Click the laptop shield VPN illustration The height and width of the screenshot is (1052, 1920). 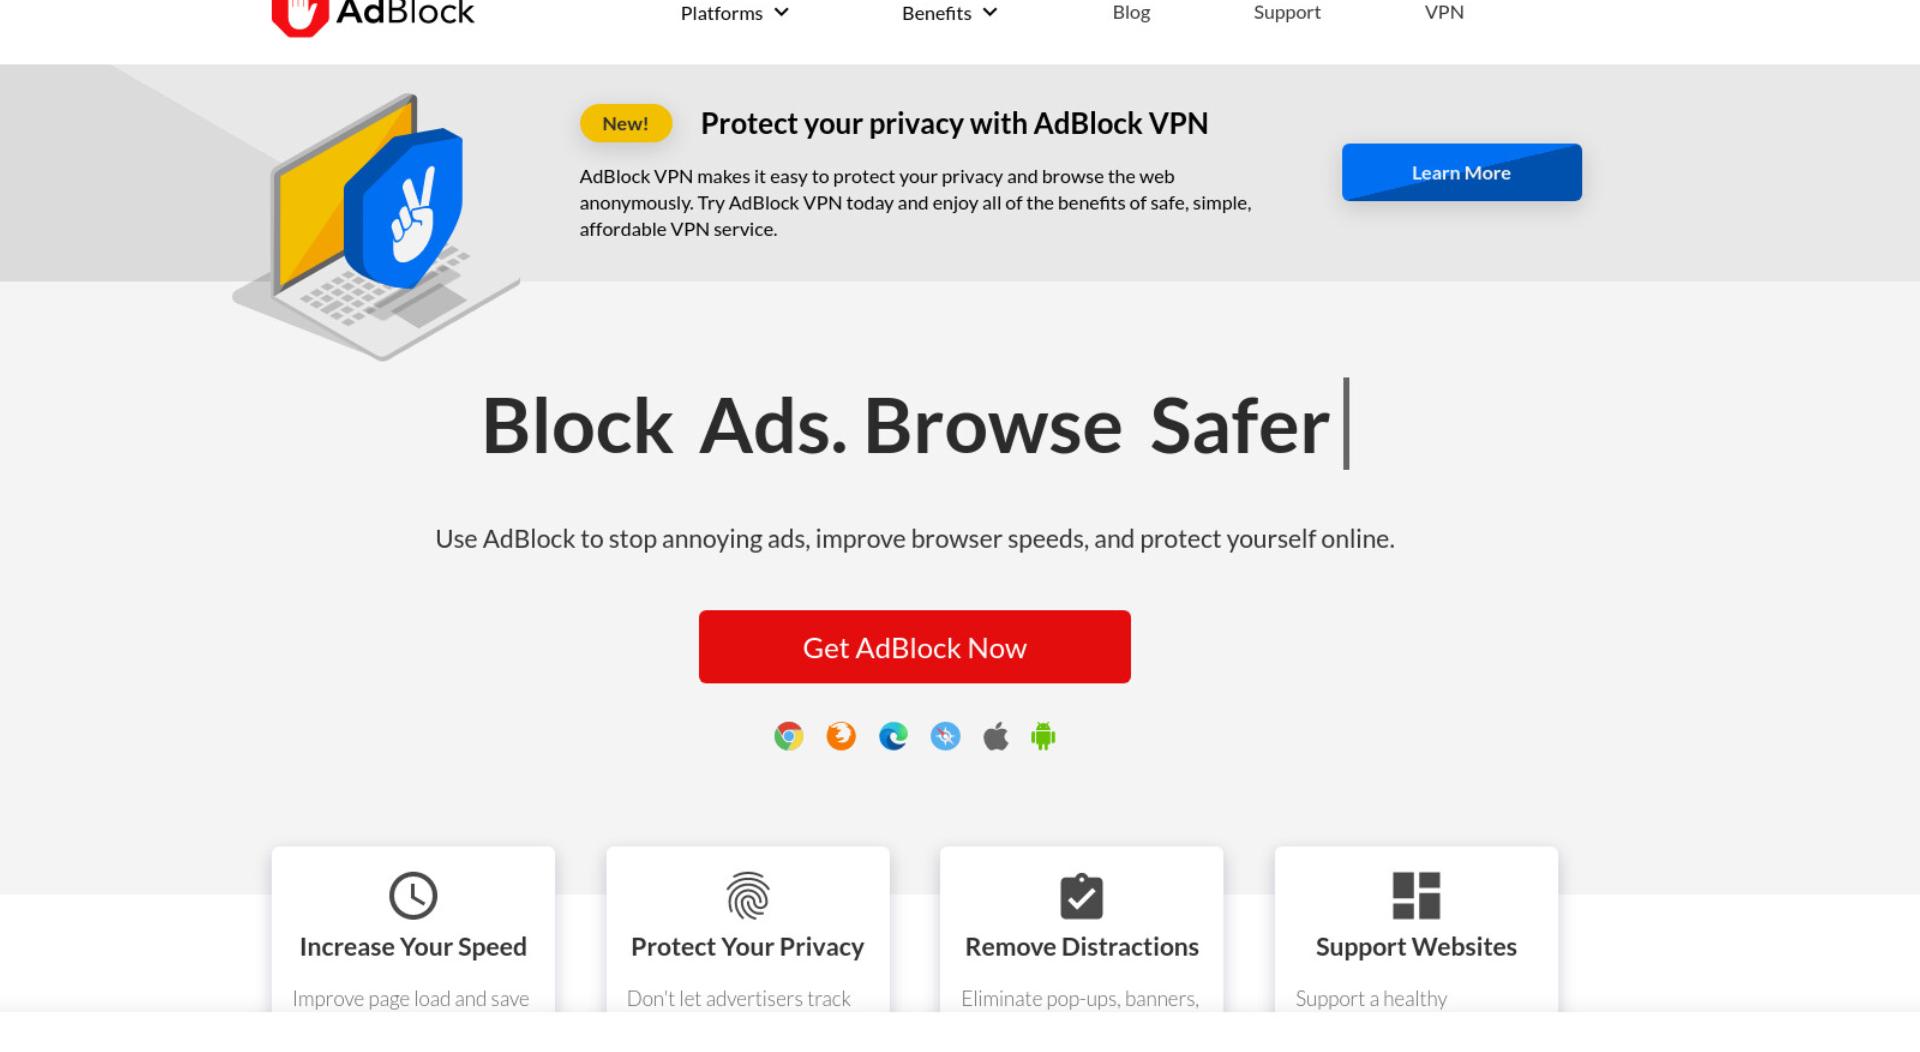tap(376, 227)
